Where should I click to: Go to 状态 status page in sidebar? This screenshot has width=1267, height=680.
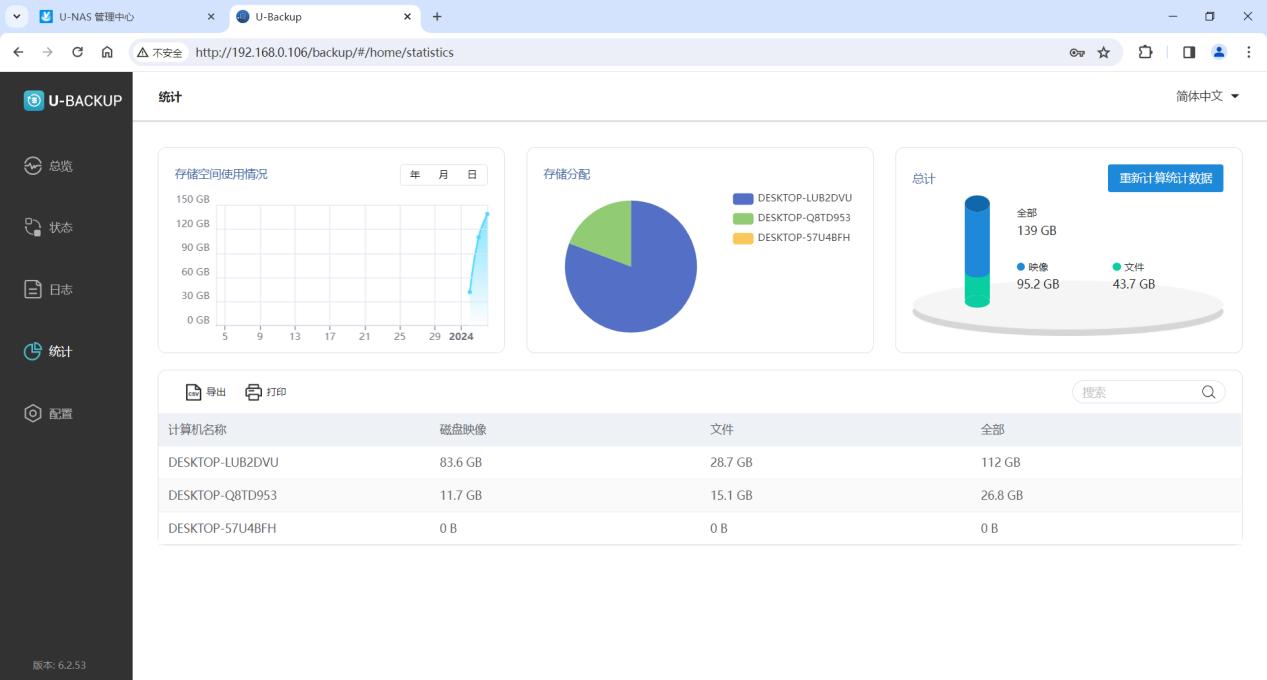pyautogui.click(x=33, y=228)
